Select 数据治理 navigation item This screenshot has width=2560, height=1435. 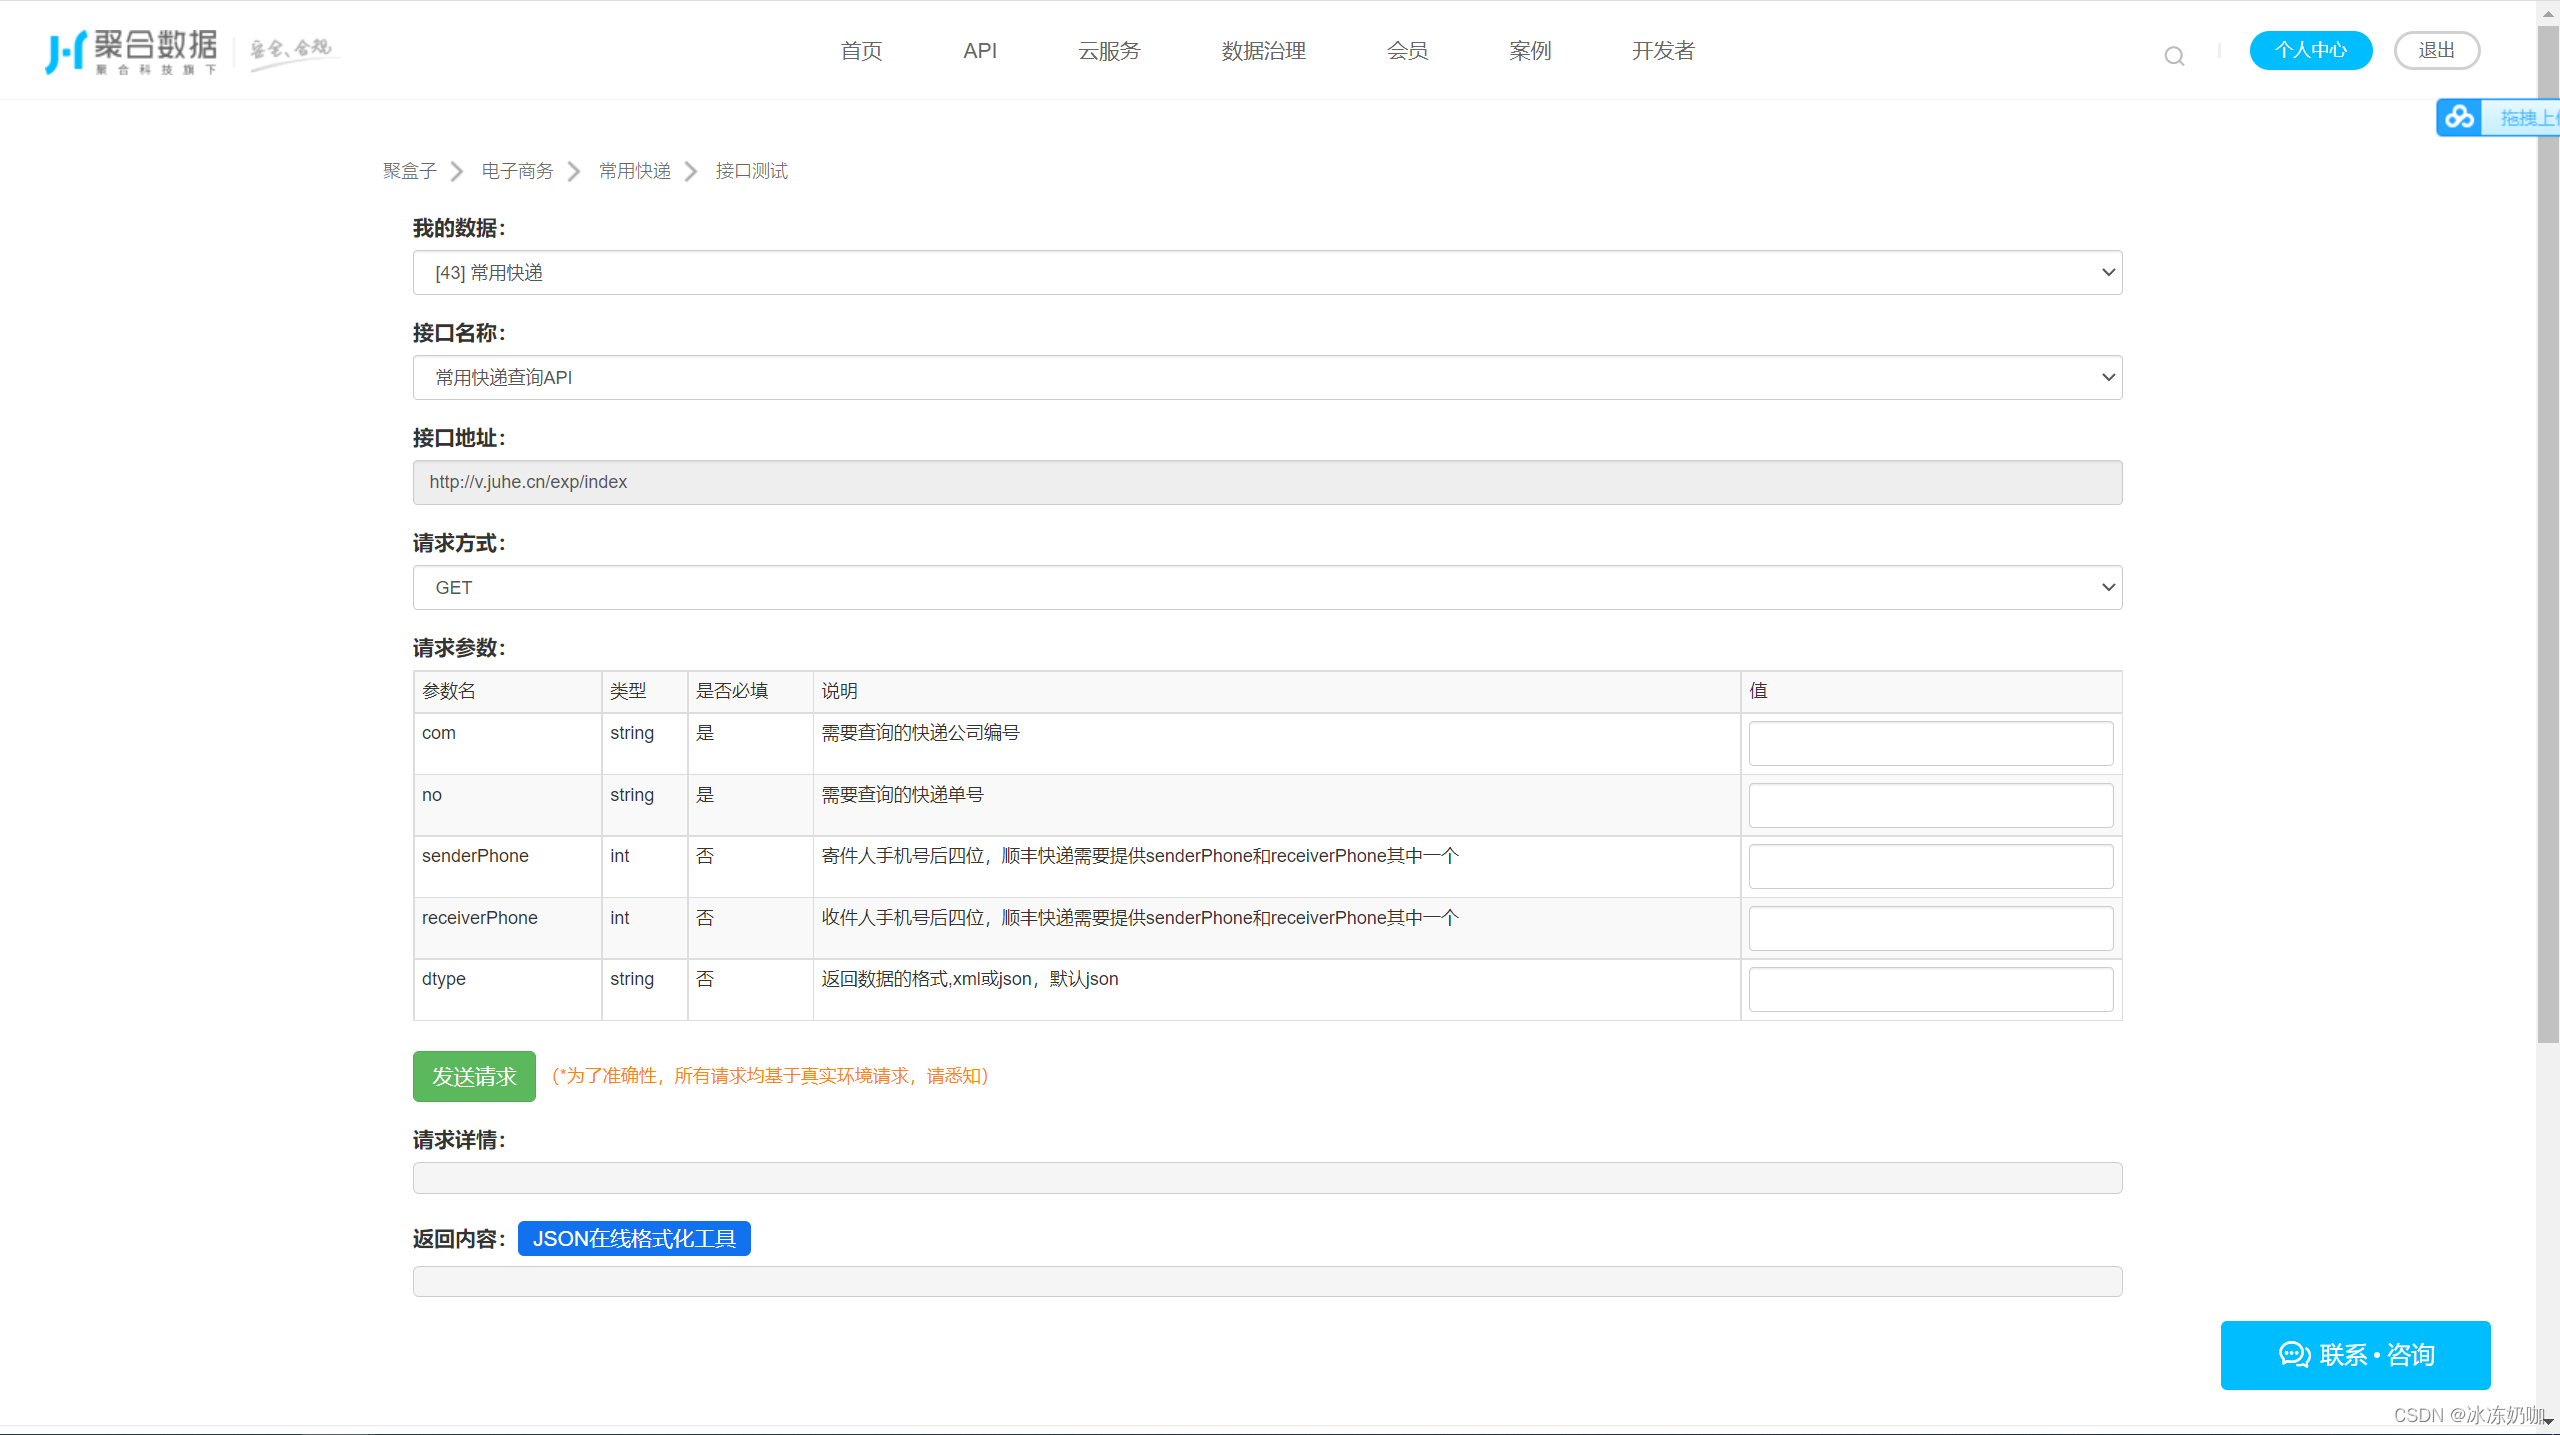pos(1263,51)
